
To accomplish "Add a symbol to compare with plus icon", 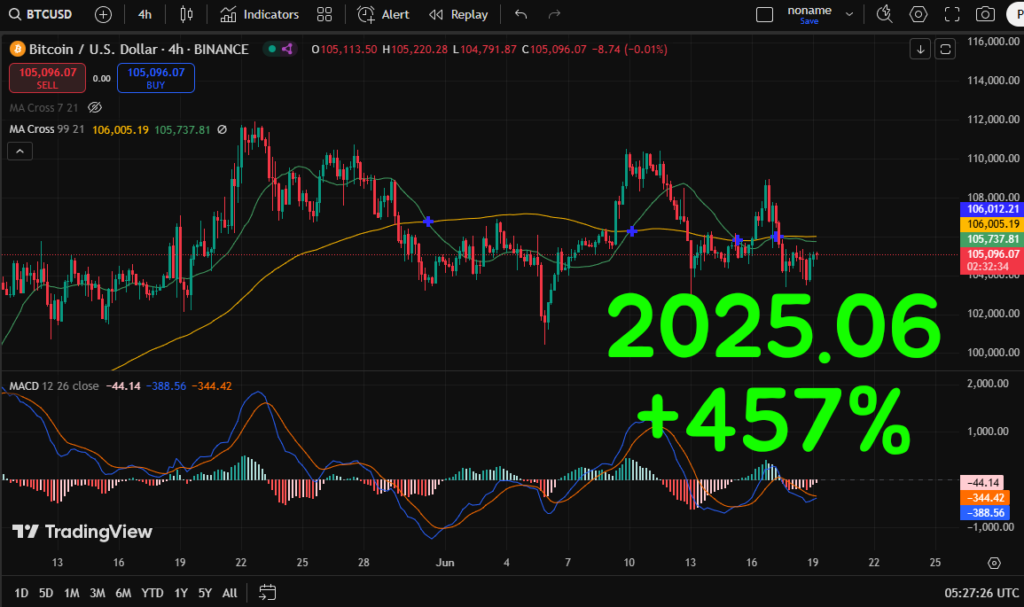I will 103,14.
